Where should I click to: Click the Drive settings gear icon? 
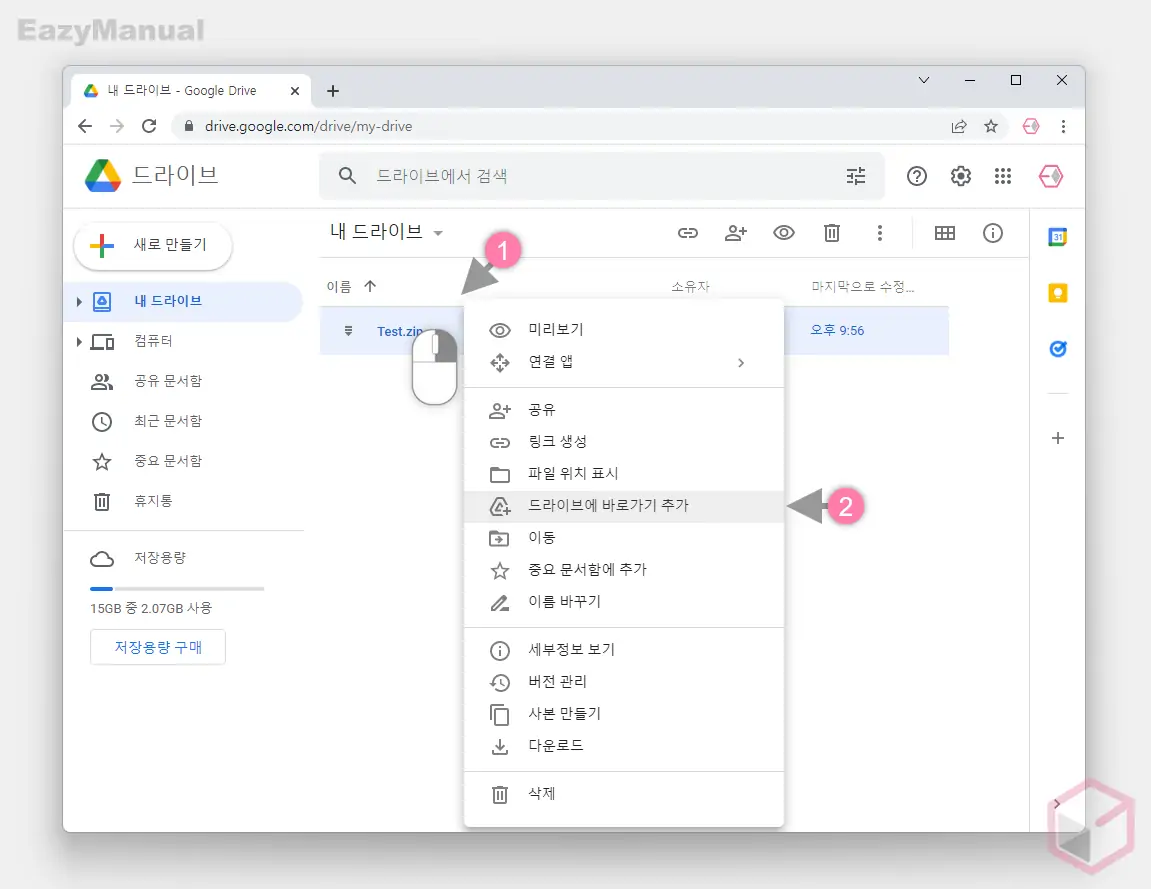pyautogui.click(x=960, y=176)
